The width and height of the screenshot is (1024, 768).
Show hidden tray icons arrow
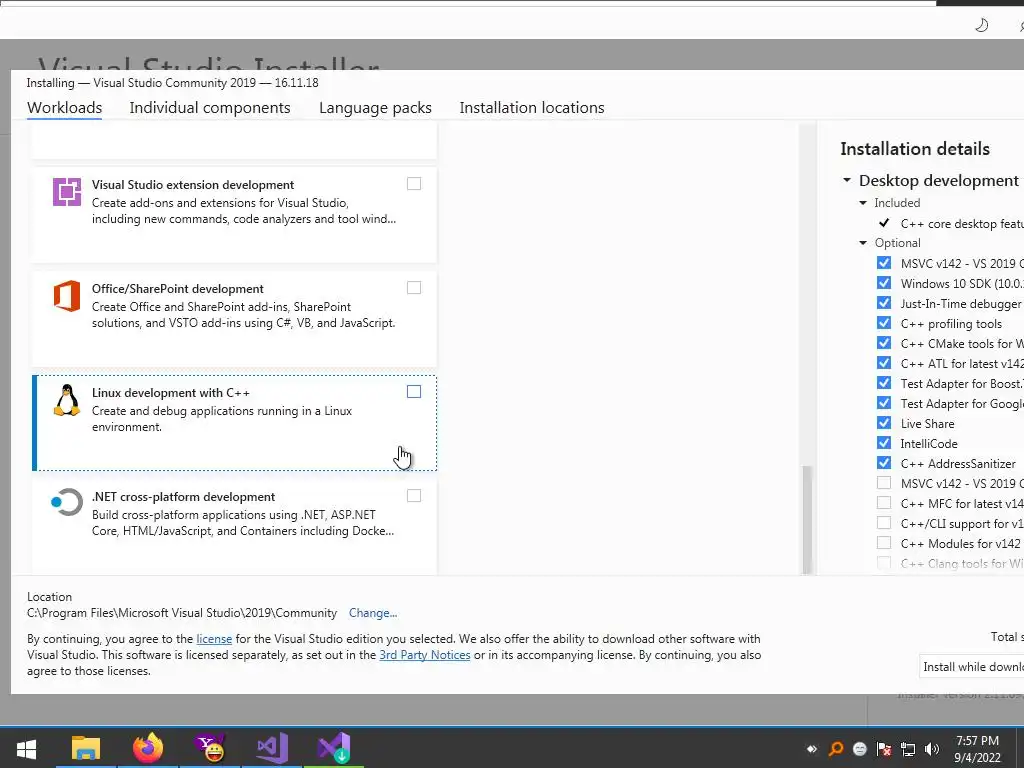[812, 749]
